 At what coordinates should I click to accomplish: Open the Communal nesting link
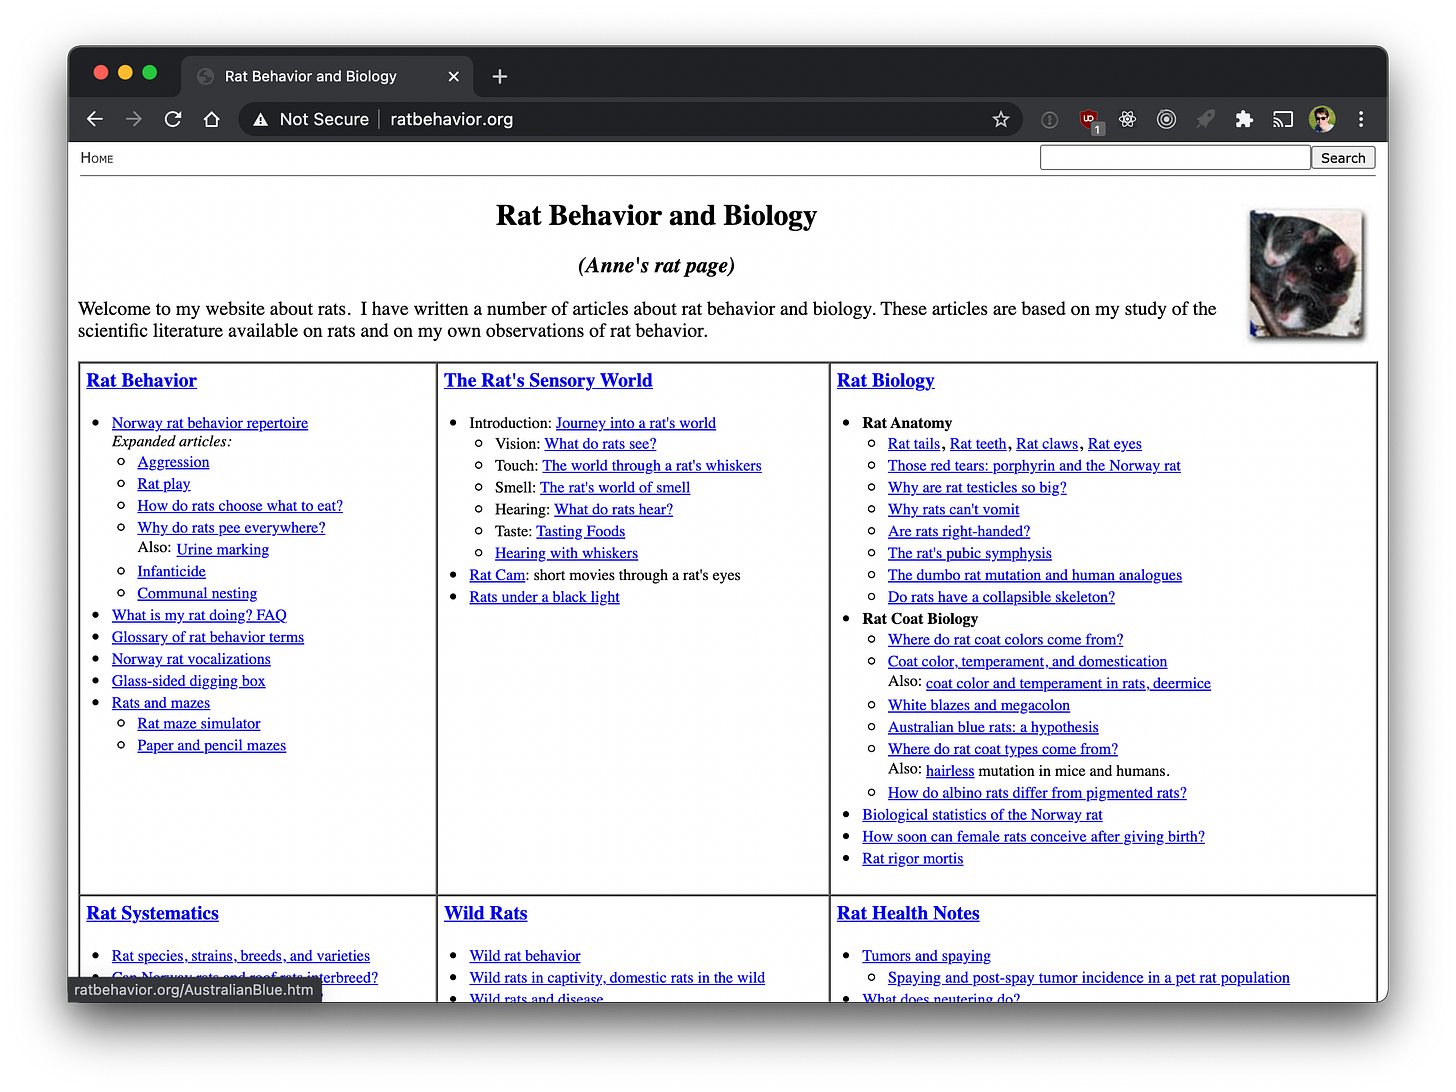[x=197, y=593]
